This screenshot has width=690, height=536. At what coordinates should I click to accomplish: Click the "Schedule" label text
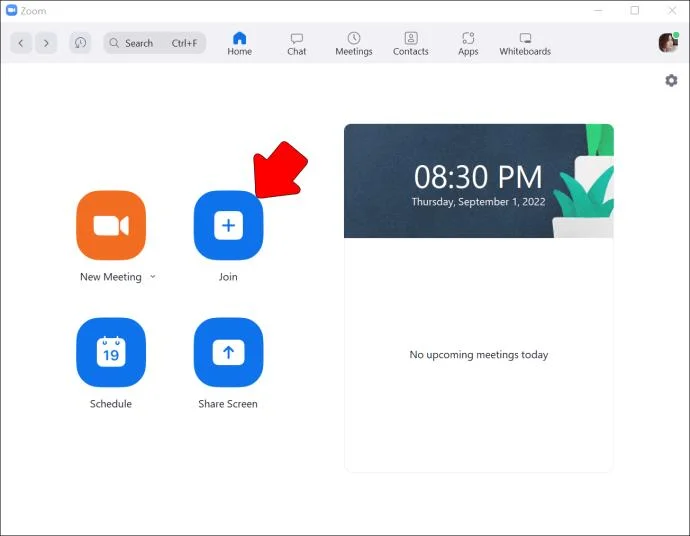111,404
